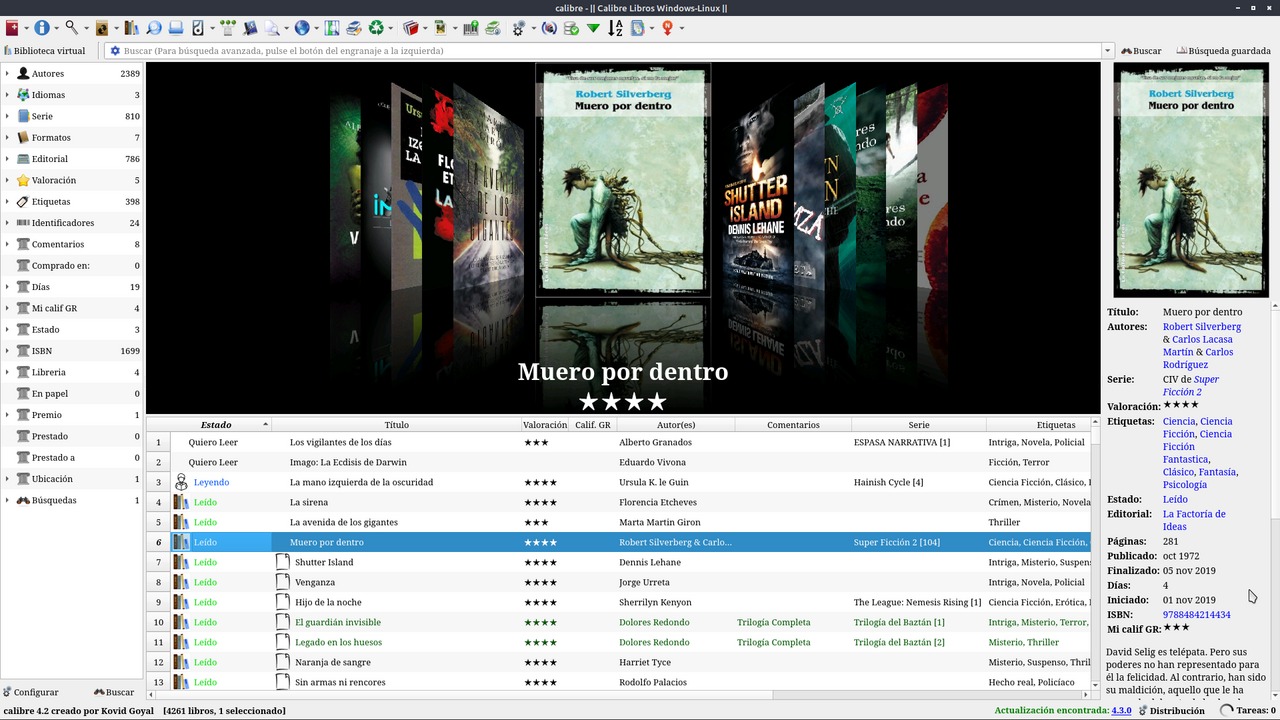Open the search history dropdown arrow
Screen dimensions: 1280x720
[1107, 51]
